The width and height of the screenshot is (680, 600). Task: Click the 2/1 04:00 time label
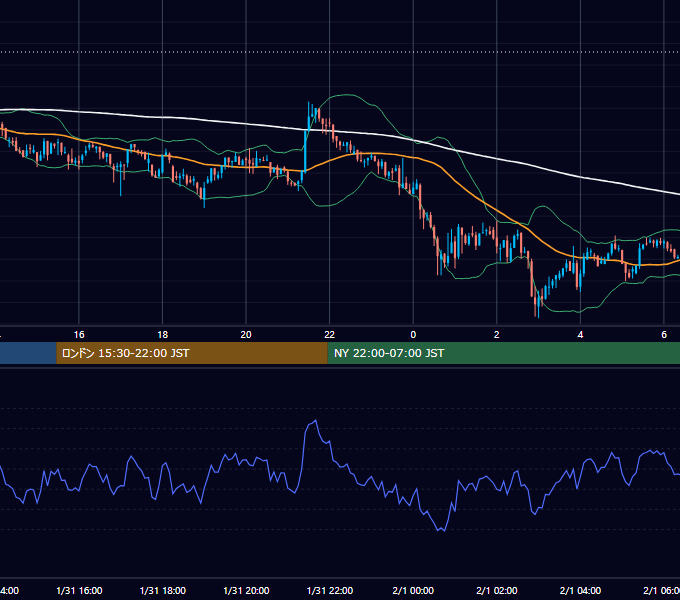[x=580, y=590]
